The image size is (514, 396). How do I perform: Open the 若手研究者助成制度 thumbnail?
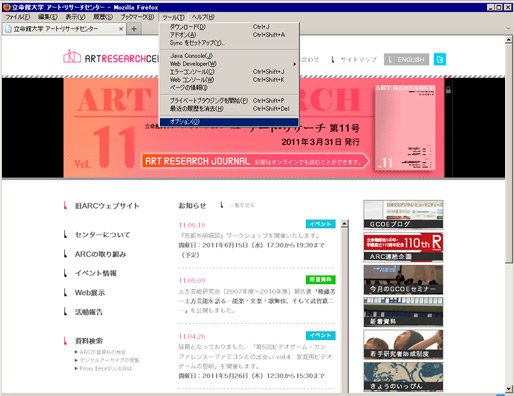point(403,344)
